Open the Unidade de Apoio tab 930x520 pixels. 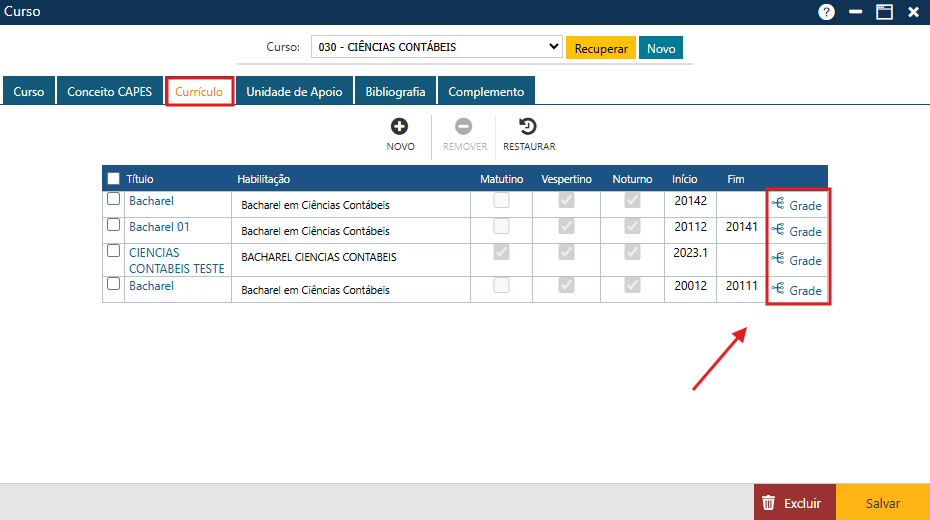coord(294,91)
